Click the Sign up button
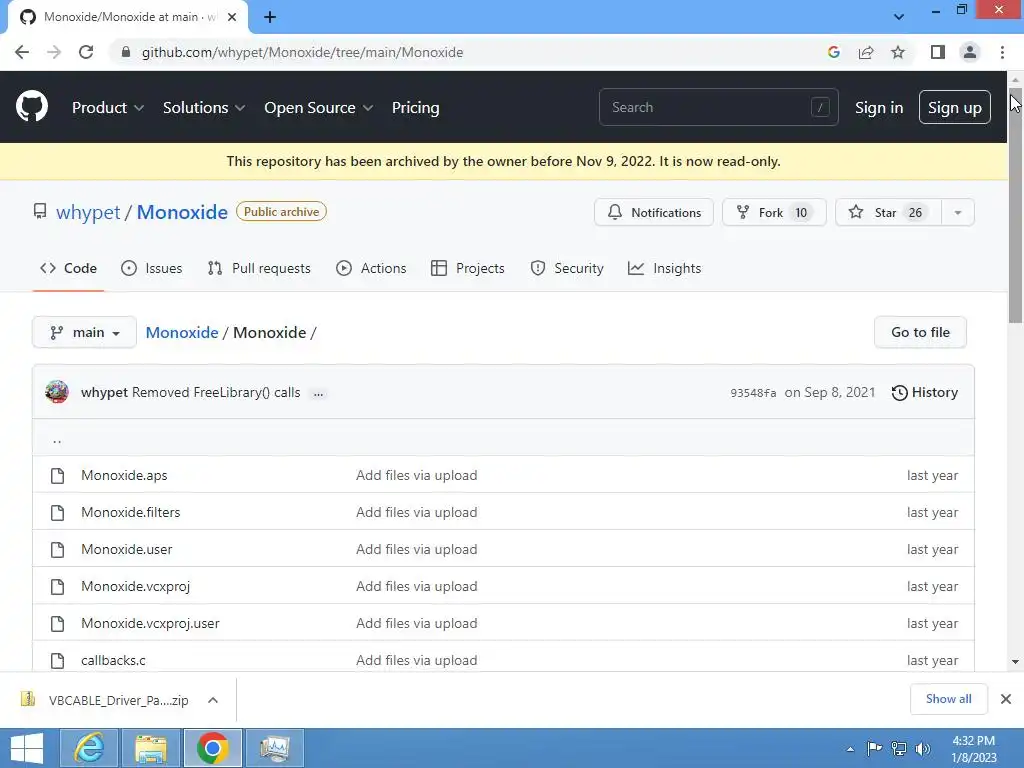 point(955,108)
